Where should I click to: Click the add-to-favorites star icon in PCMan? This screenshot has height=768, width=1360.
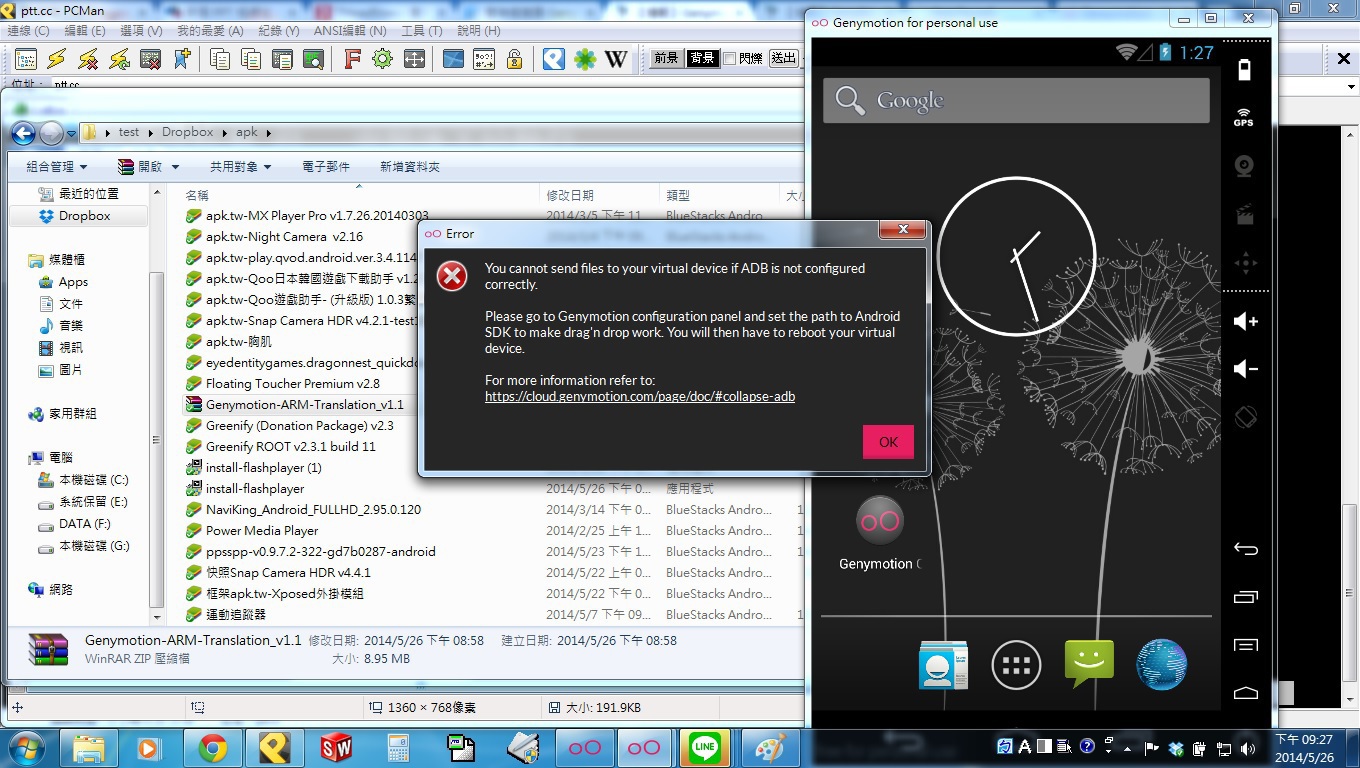coord(182,59)
